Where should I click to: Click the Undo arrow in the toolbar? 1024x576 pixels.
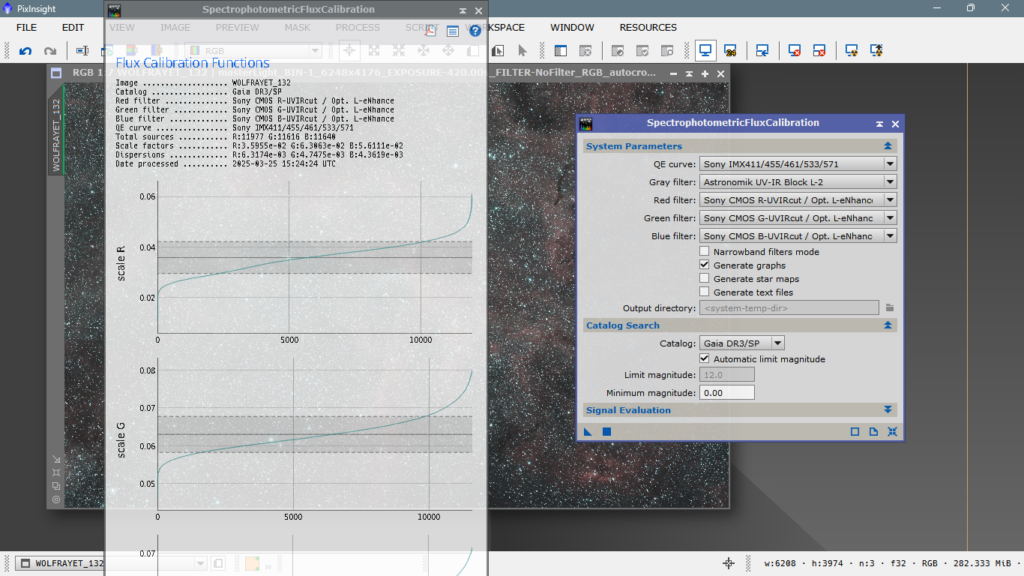point(25,51)
